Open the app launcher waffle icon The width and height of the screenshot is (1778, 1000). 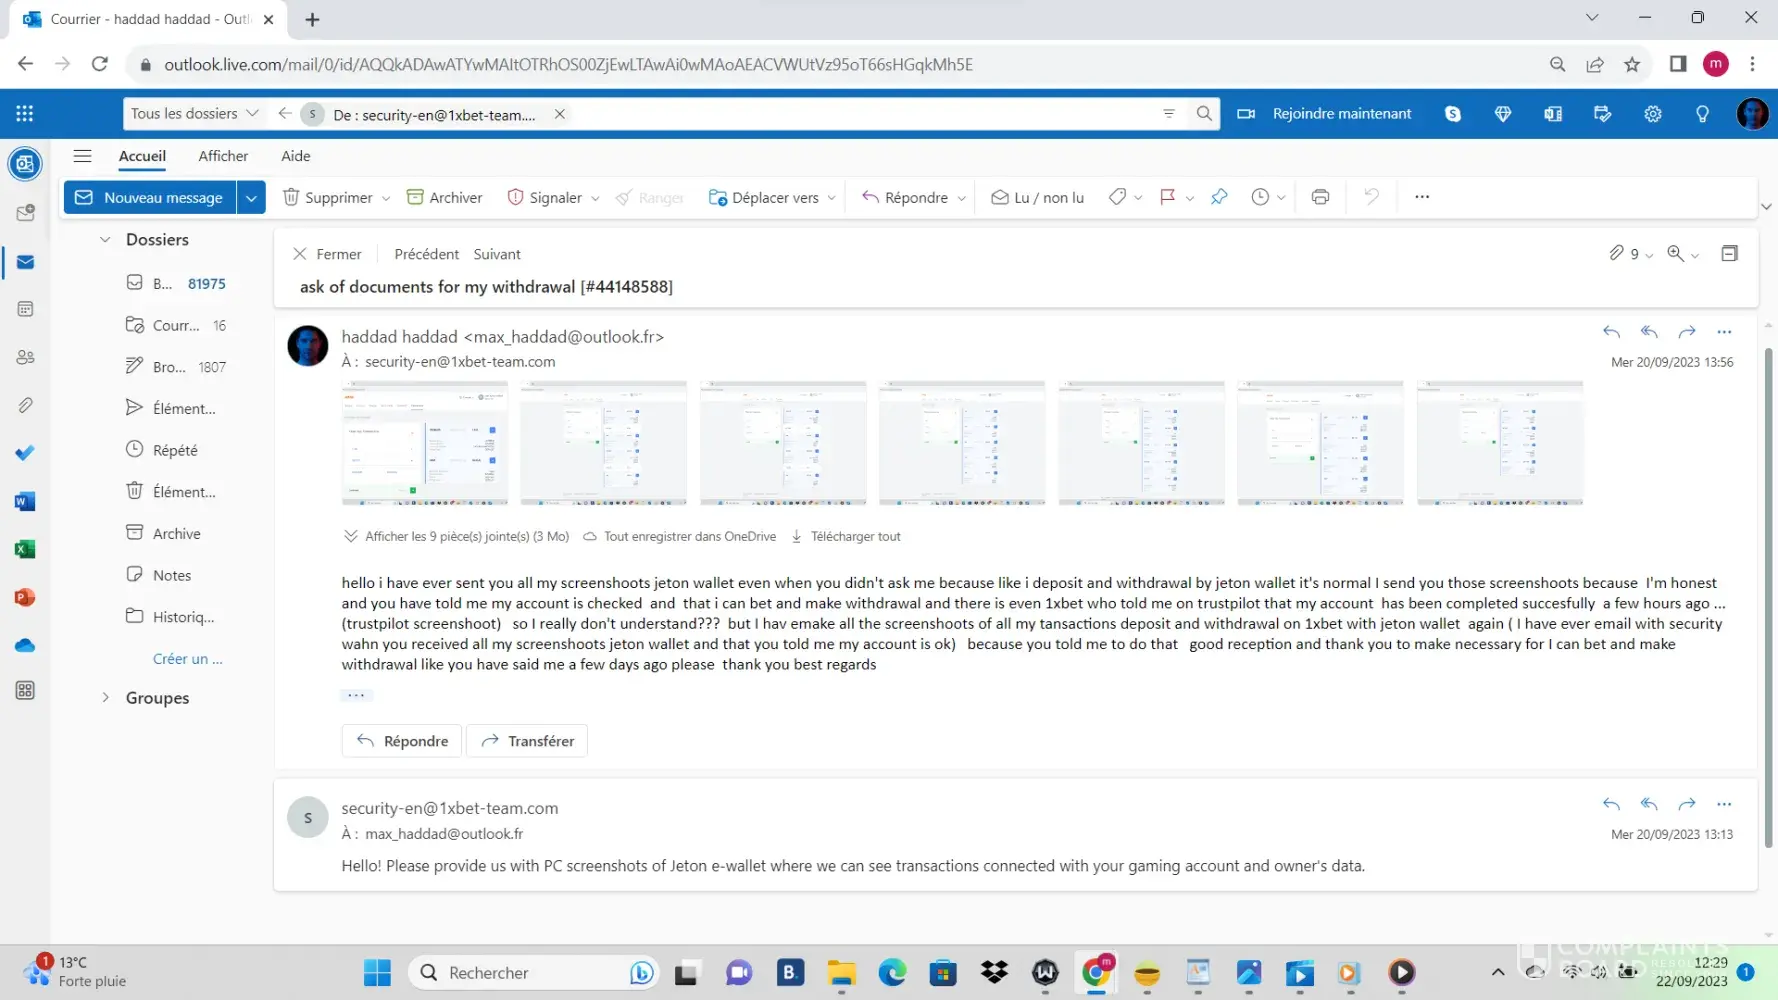(25, 114)
